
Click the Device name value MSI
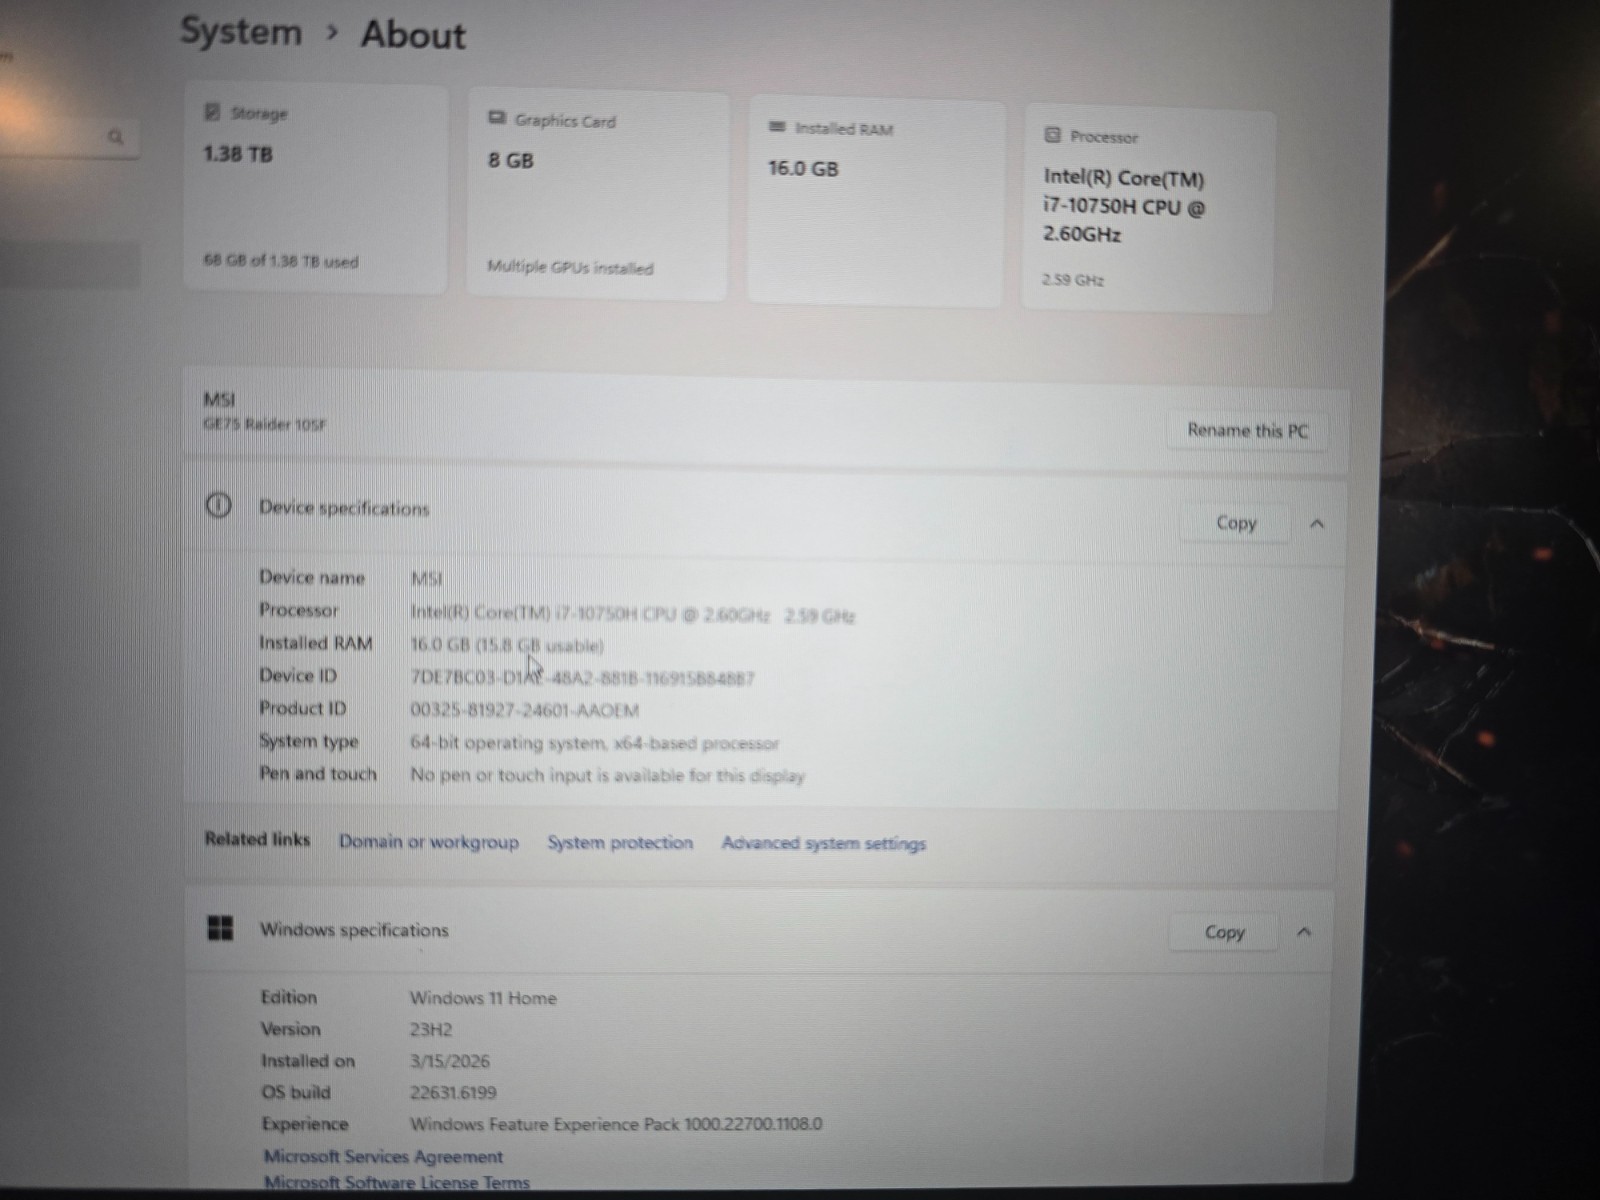pyautogui.click(x=427, y=578)
